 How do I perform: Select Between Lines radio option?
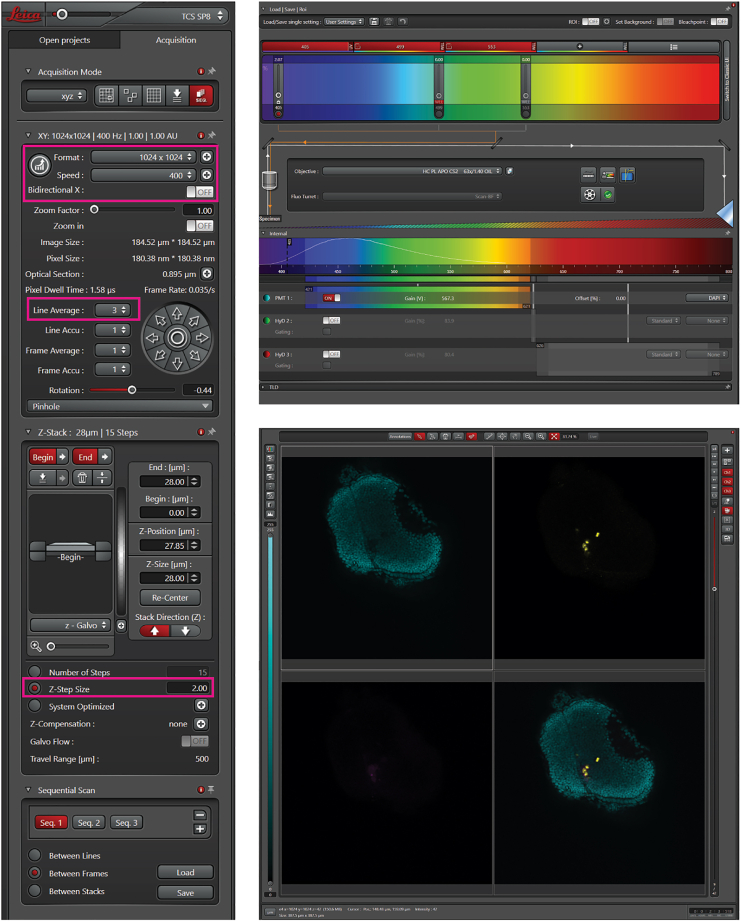(36, 856)
